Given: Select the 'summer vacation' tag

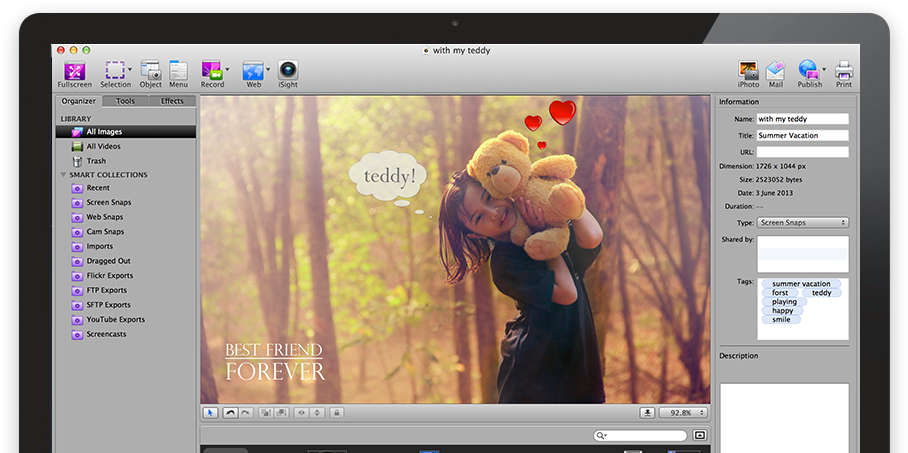Looking at the screenshot, I should pyautogui.click(x=801, y=284).
